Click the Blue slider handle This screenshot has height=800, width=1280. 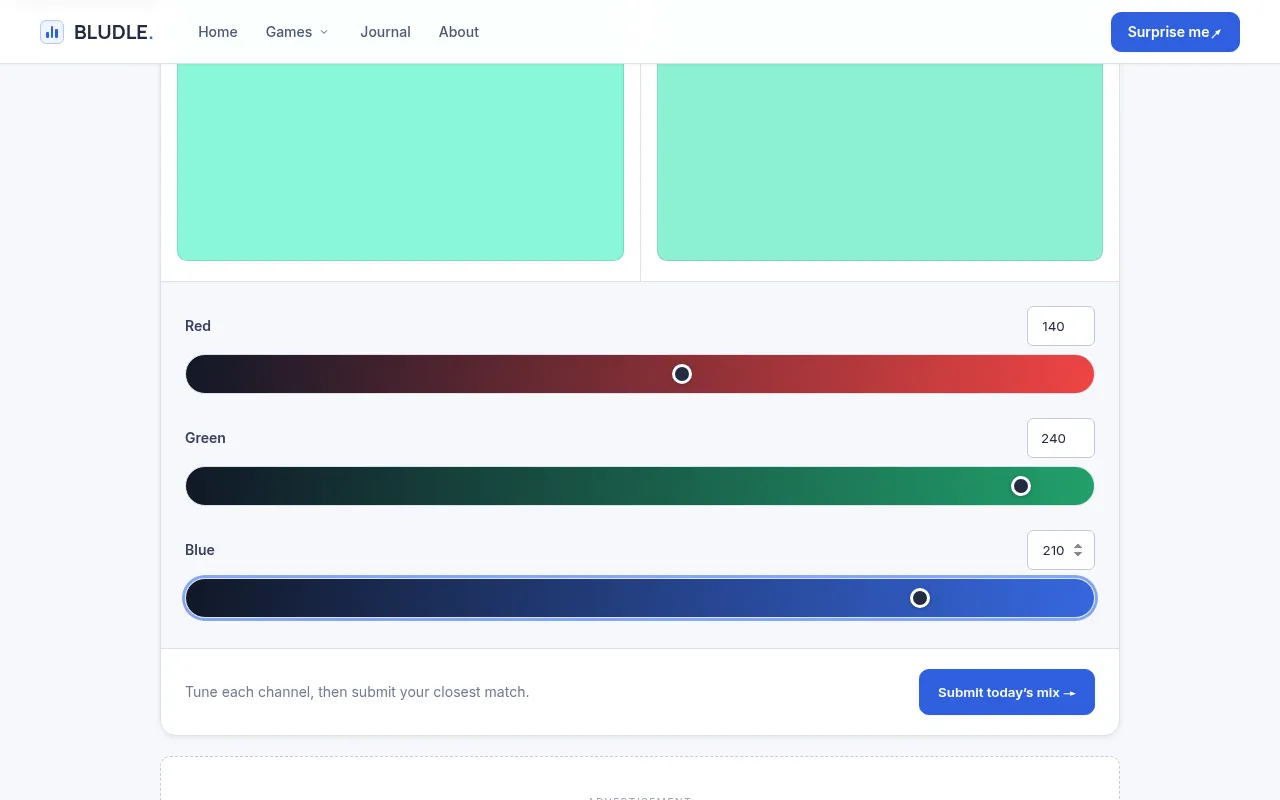[920, 598]
